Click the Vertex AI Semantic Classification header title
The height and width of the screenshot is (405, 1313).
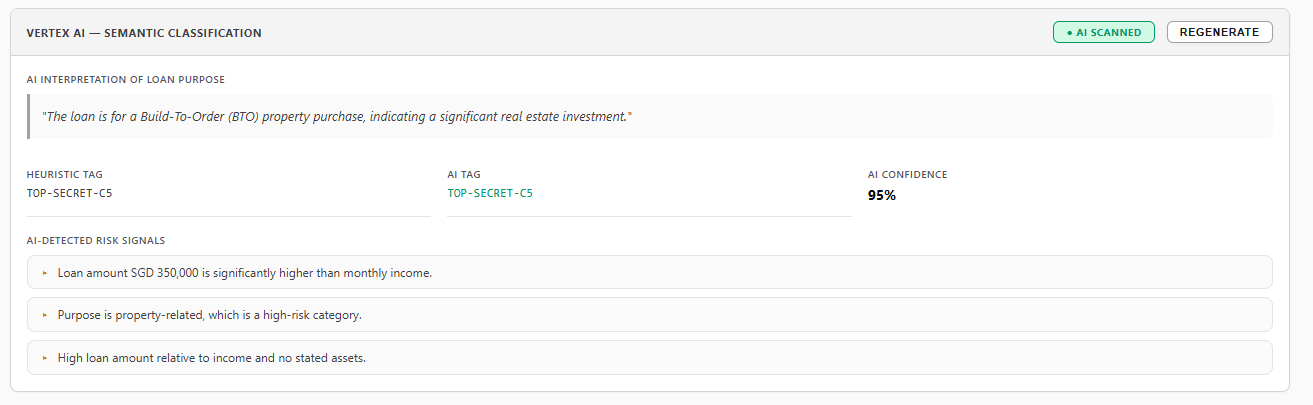[x=144, y=33]
